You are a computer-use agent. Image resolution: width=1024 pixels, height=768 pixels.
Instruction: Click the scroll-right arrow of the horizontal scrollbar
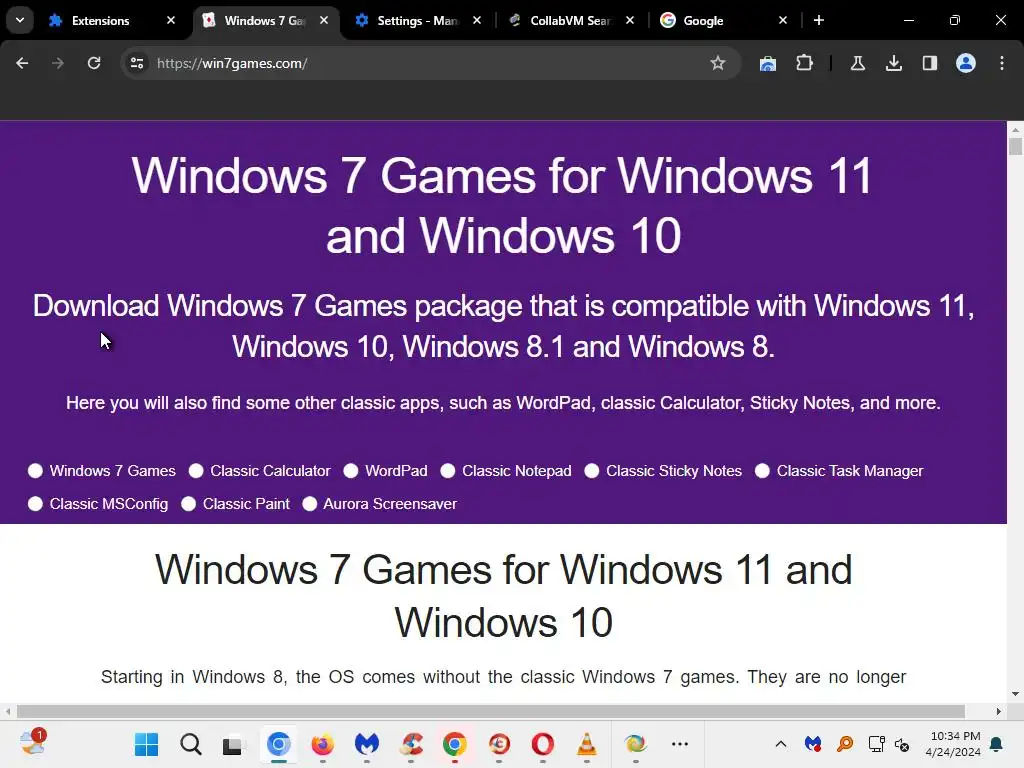pos(999,711)
